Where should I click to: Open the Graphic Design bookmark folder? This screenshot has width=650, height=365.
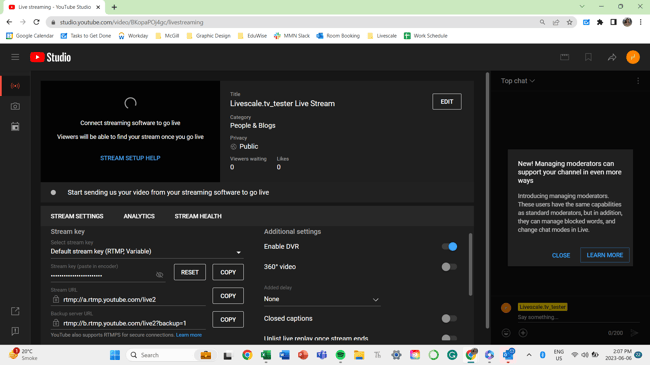[x=209, y=36]
